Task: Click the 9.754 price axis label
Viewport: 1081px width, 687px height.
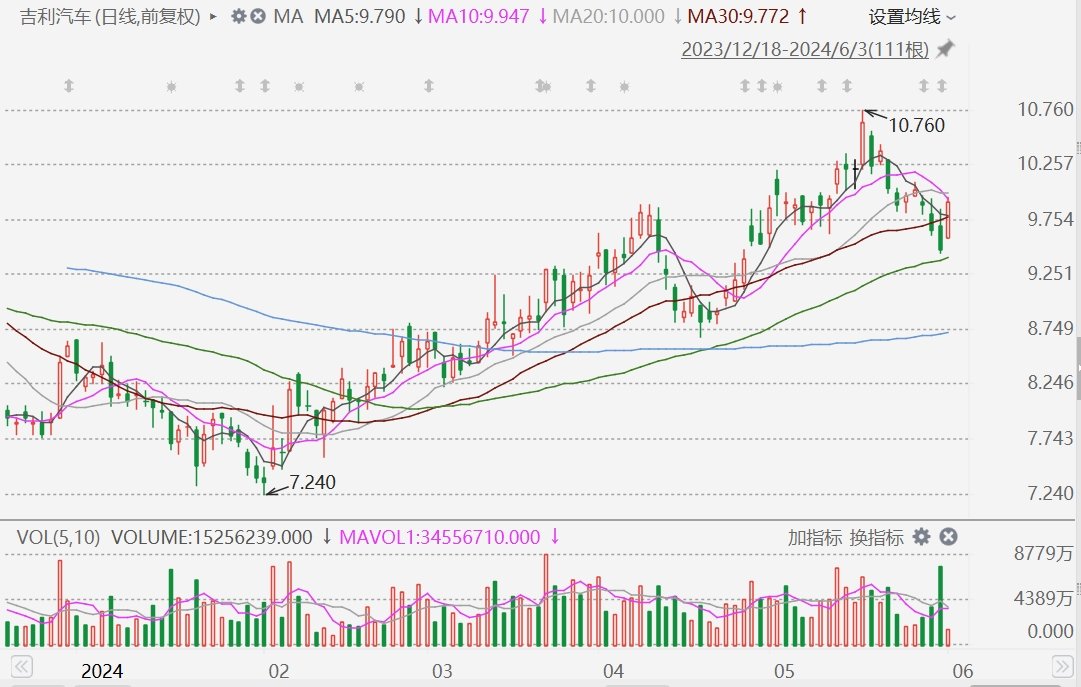Action: (1051, 219)
